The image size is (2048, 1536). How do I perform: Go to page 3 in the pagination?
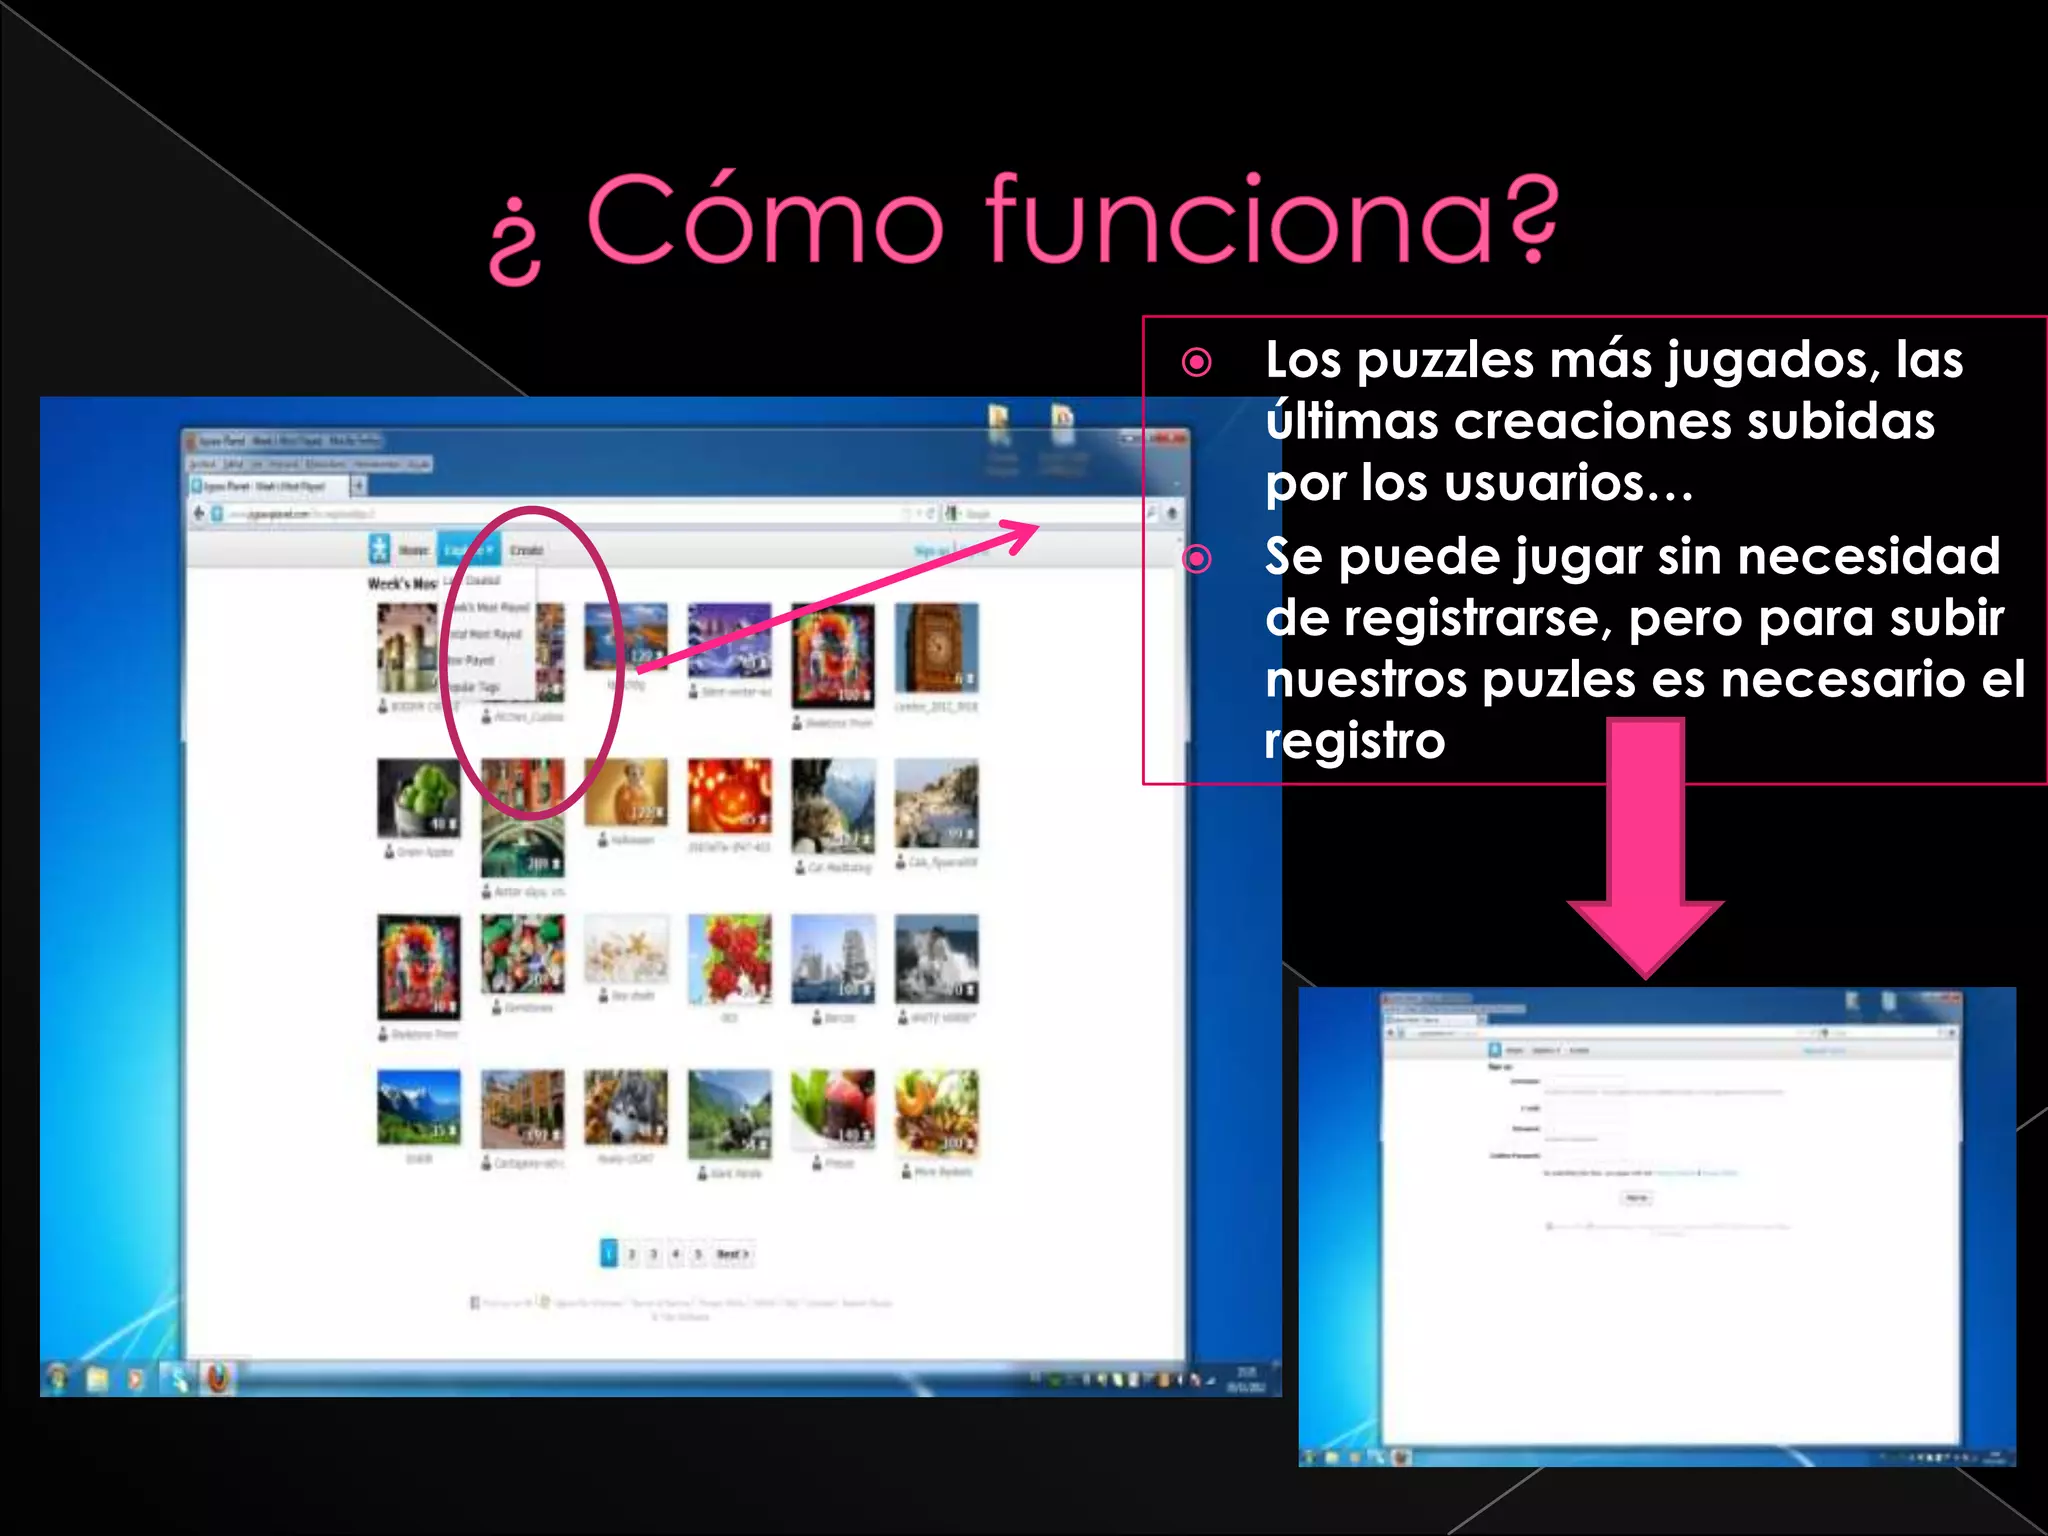[654, 1254]
